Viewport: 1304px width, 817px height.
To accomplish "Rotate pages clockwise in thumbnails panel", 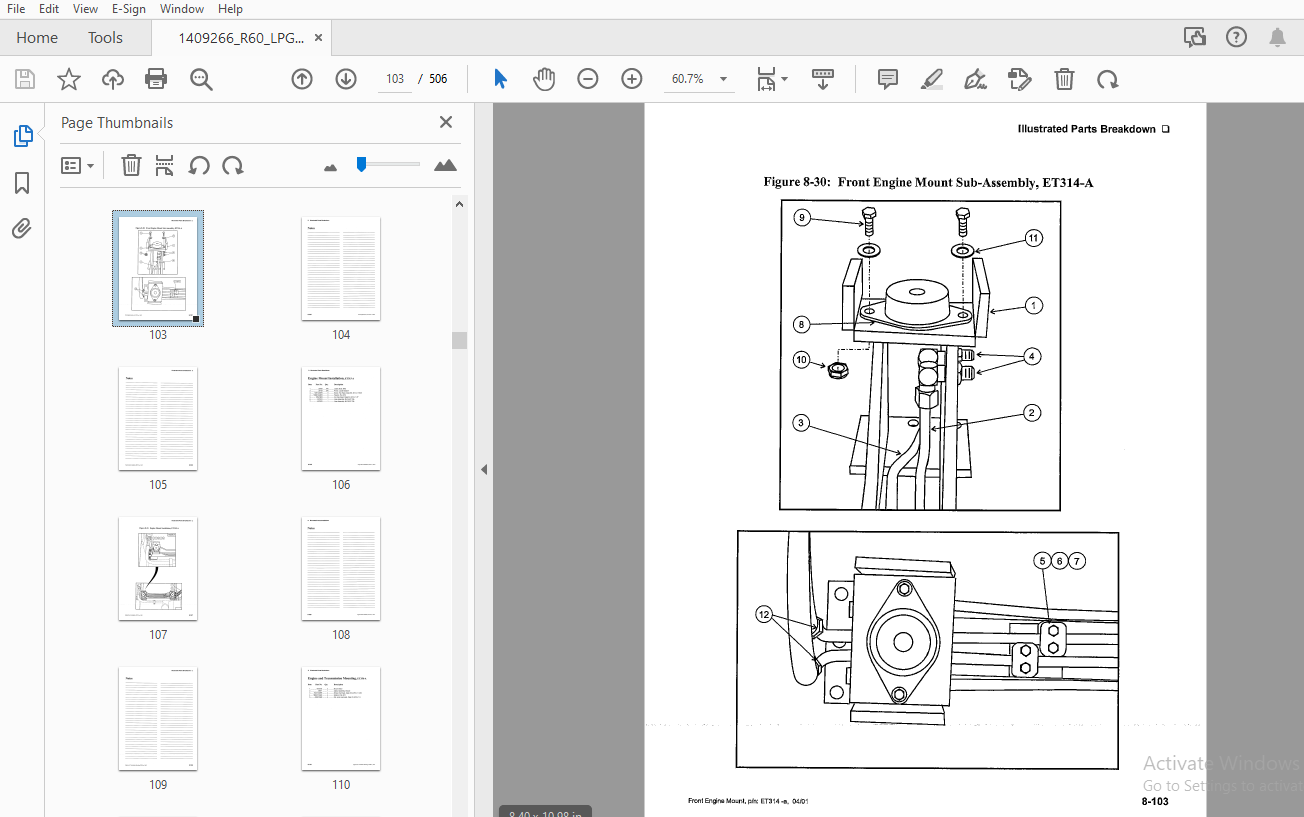I will point(233,165).
